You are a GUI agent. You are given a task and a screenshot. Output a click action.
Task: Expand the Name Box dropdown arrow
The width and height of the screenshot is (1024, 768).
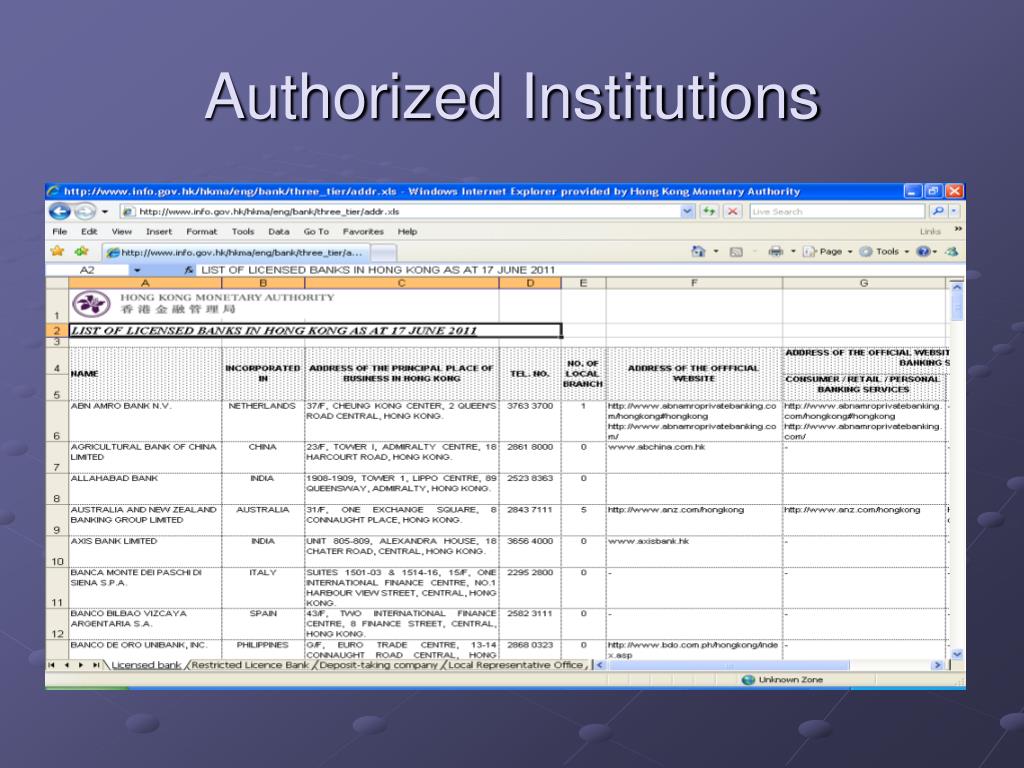(137, 270)
